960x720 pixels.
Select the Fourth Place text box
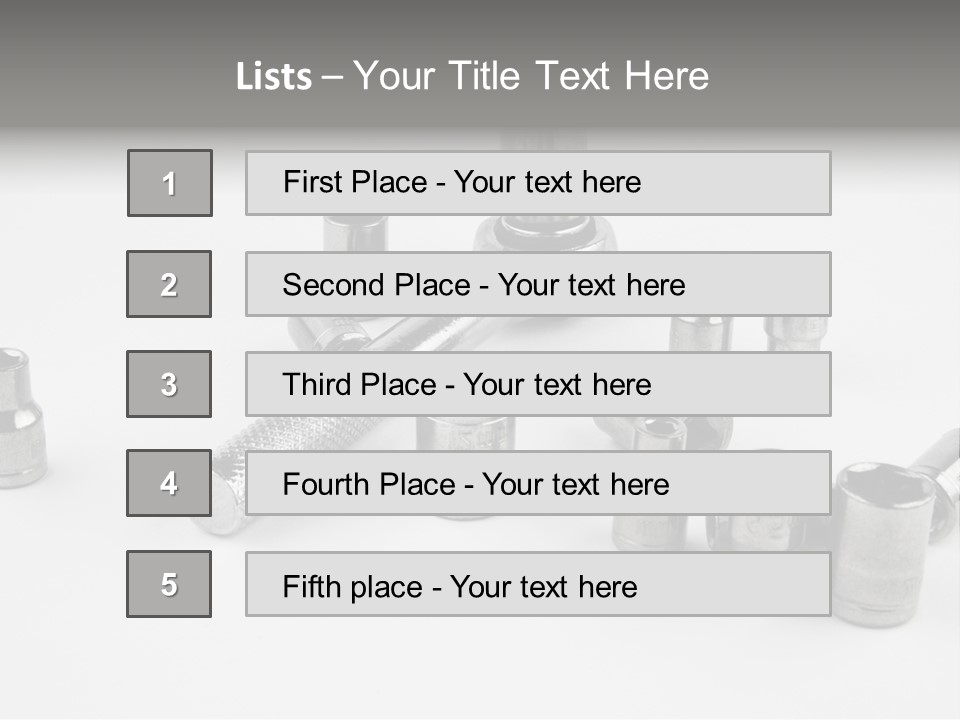tap(538, 483)
